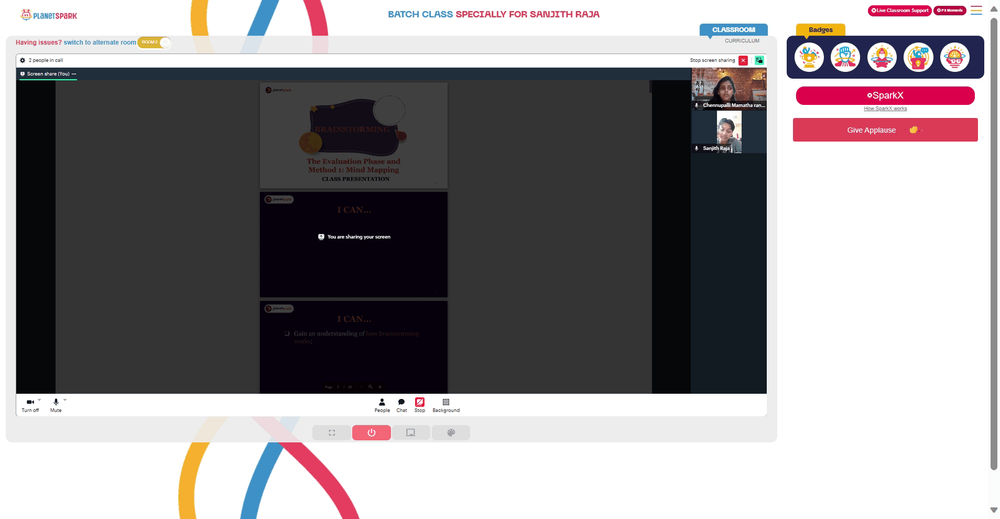Open the People panel
The image size is (1000, 519).
pos(382,406)
